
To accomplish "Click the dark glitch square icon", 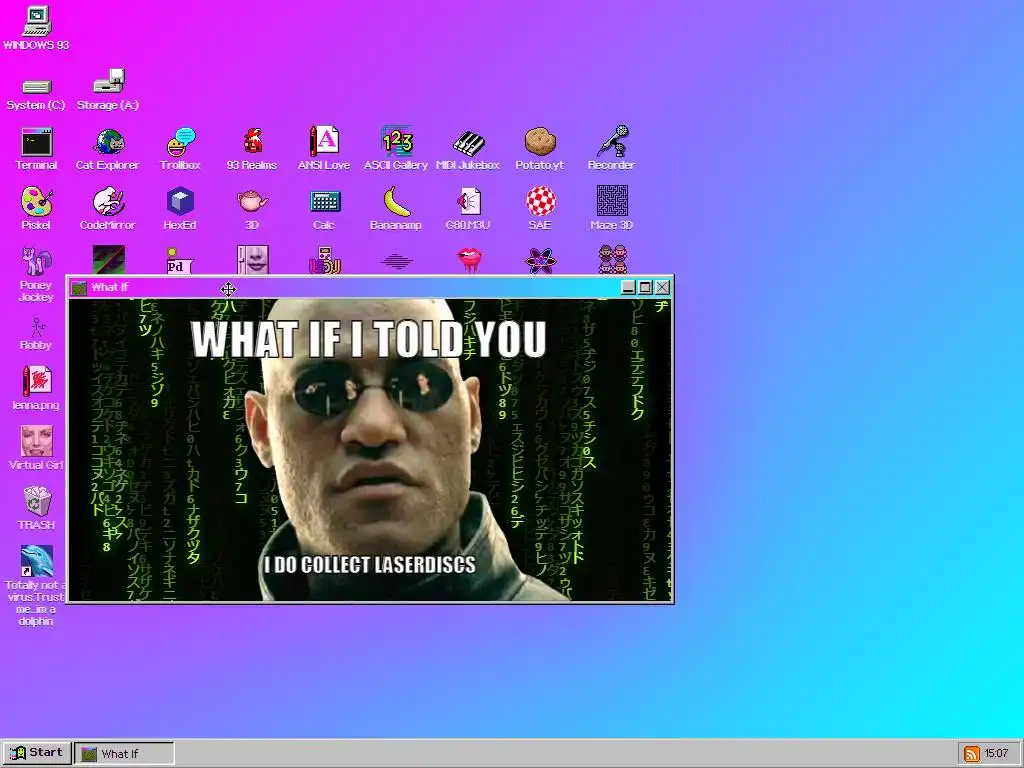I will pos(108,259).
